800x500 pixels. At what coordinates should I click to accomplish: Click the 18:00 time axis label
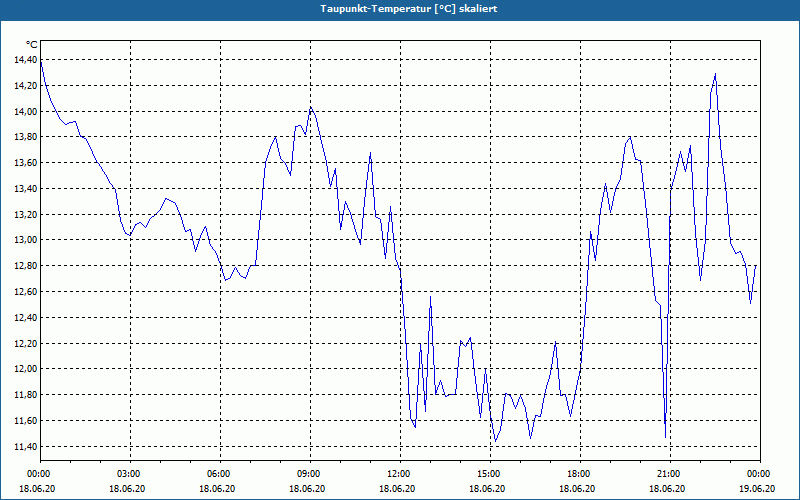point(581,474)
